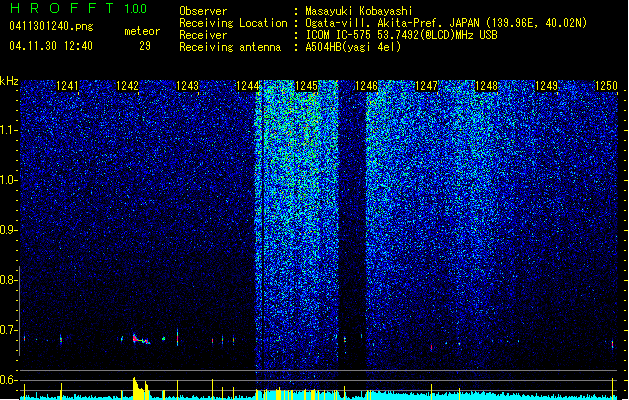Click the meteor count 29

145,46
